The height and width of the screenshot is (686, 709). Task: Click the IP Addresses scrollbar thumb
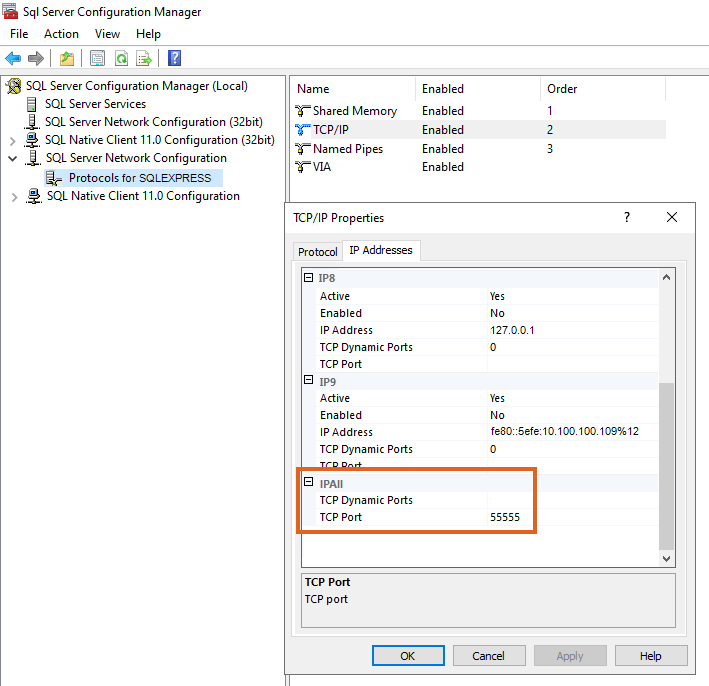click(x=666, y=466)
